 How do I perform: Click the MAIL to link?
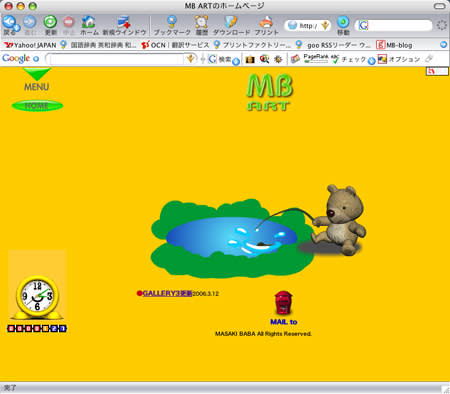[x=284, y=322]
